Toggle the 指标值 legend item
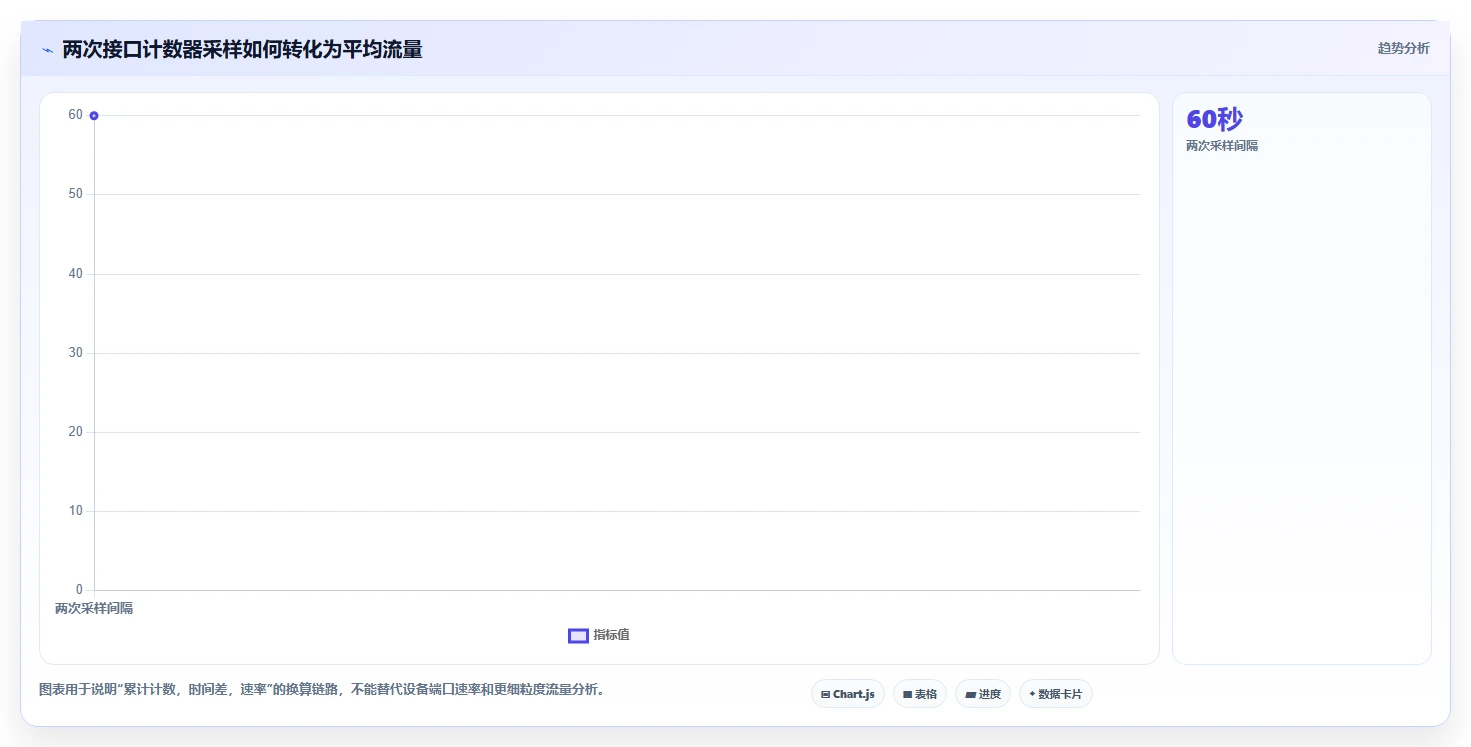This screenshot has width=1471, height=747. tap(599, 635)
